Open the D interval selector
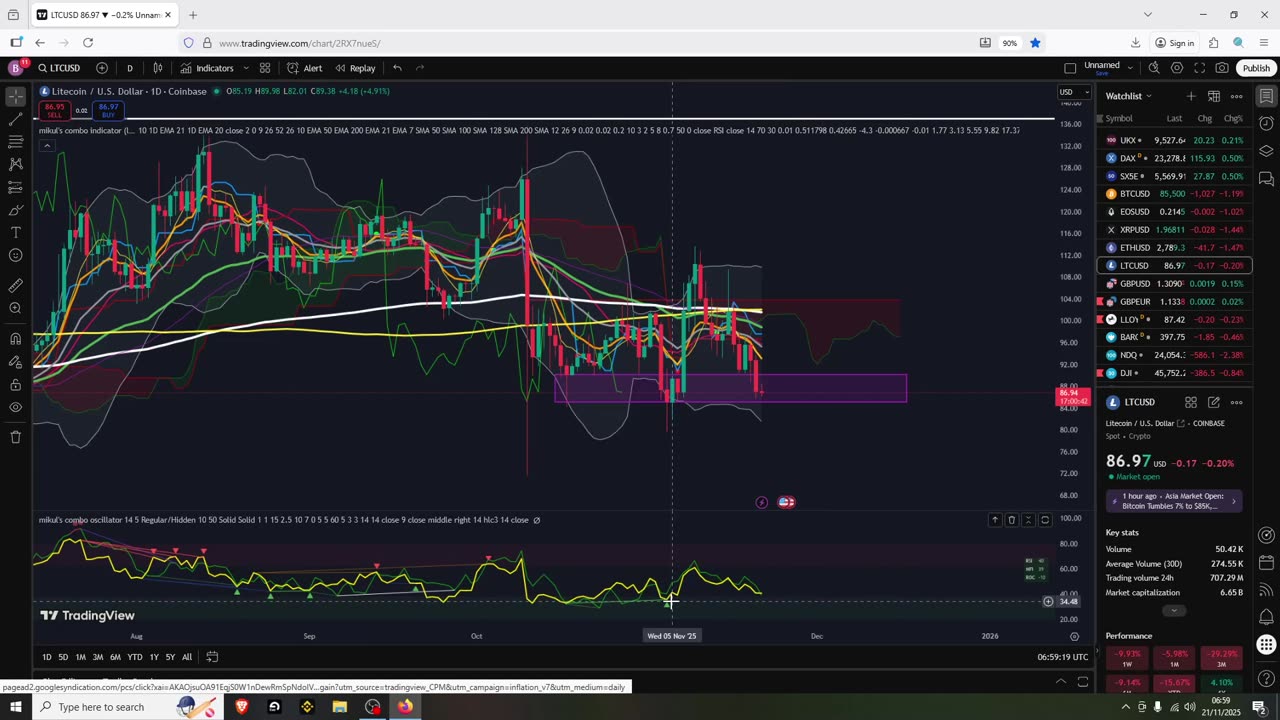Screen dimensions: 1280x720 tap(129, 68)
